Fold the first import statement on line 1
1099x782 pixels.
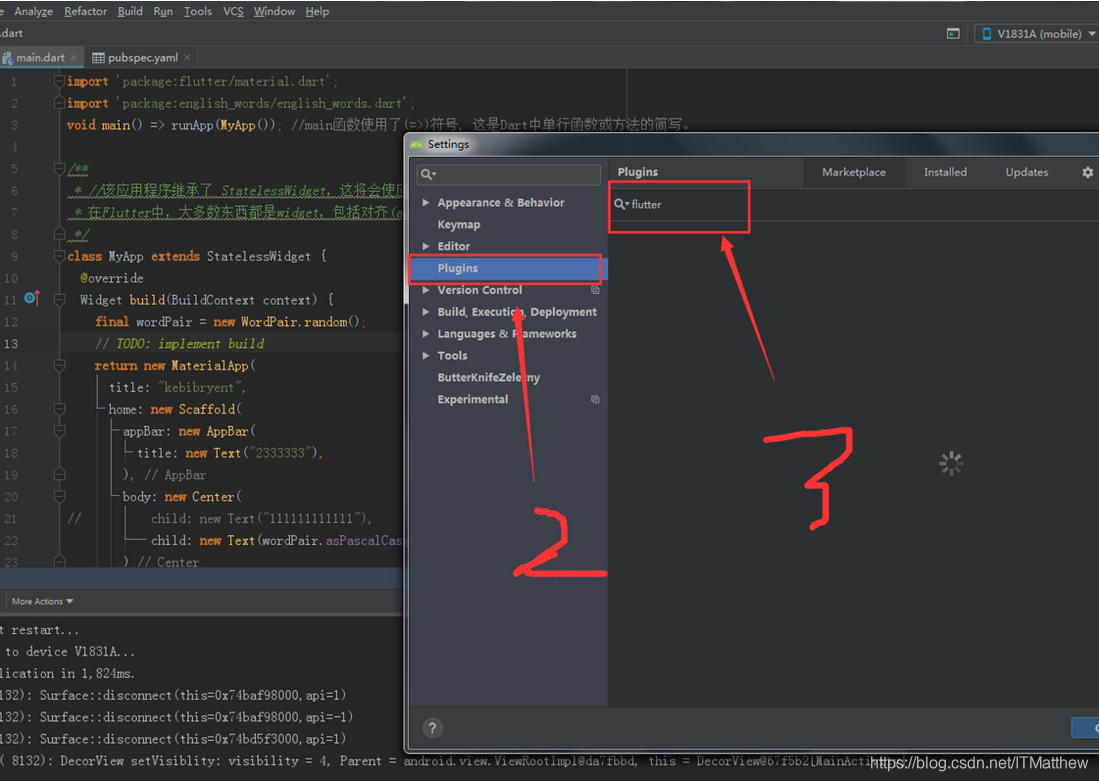pos(60,81)
